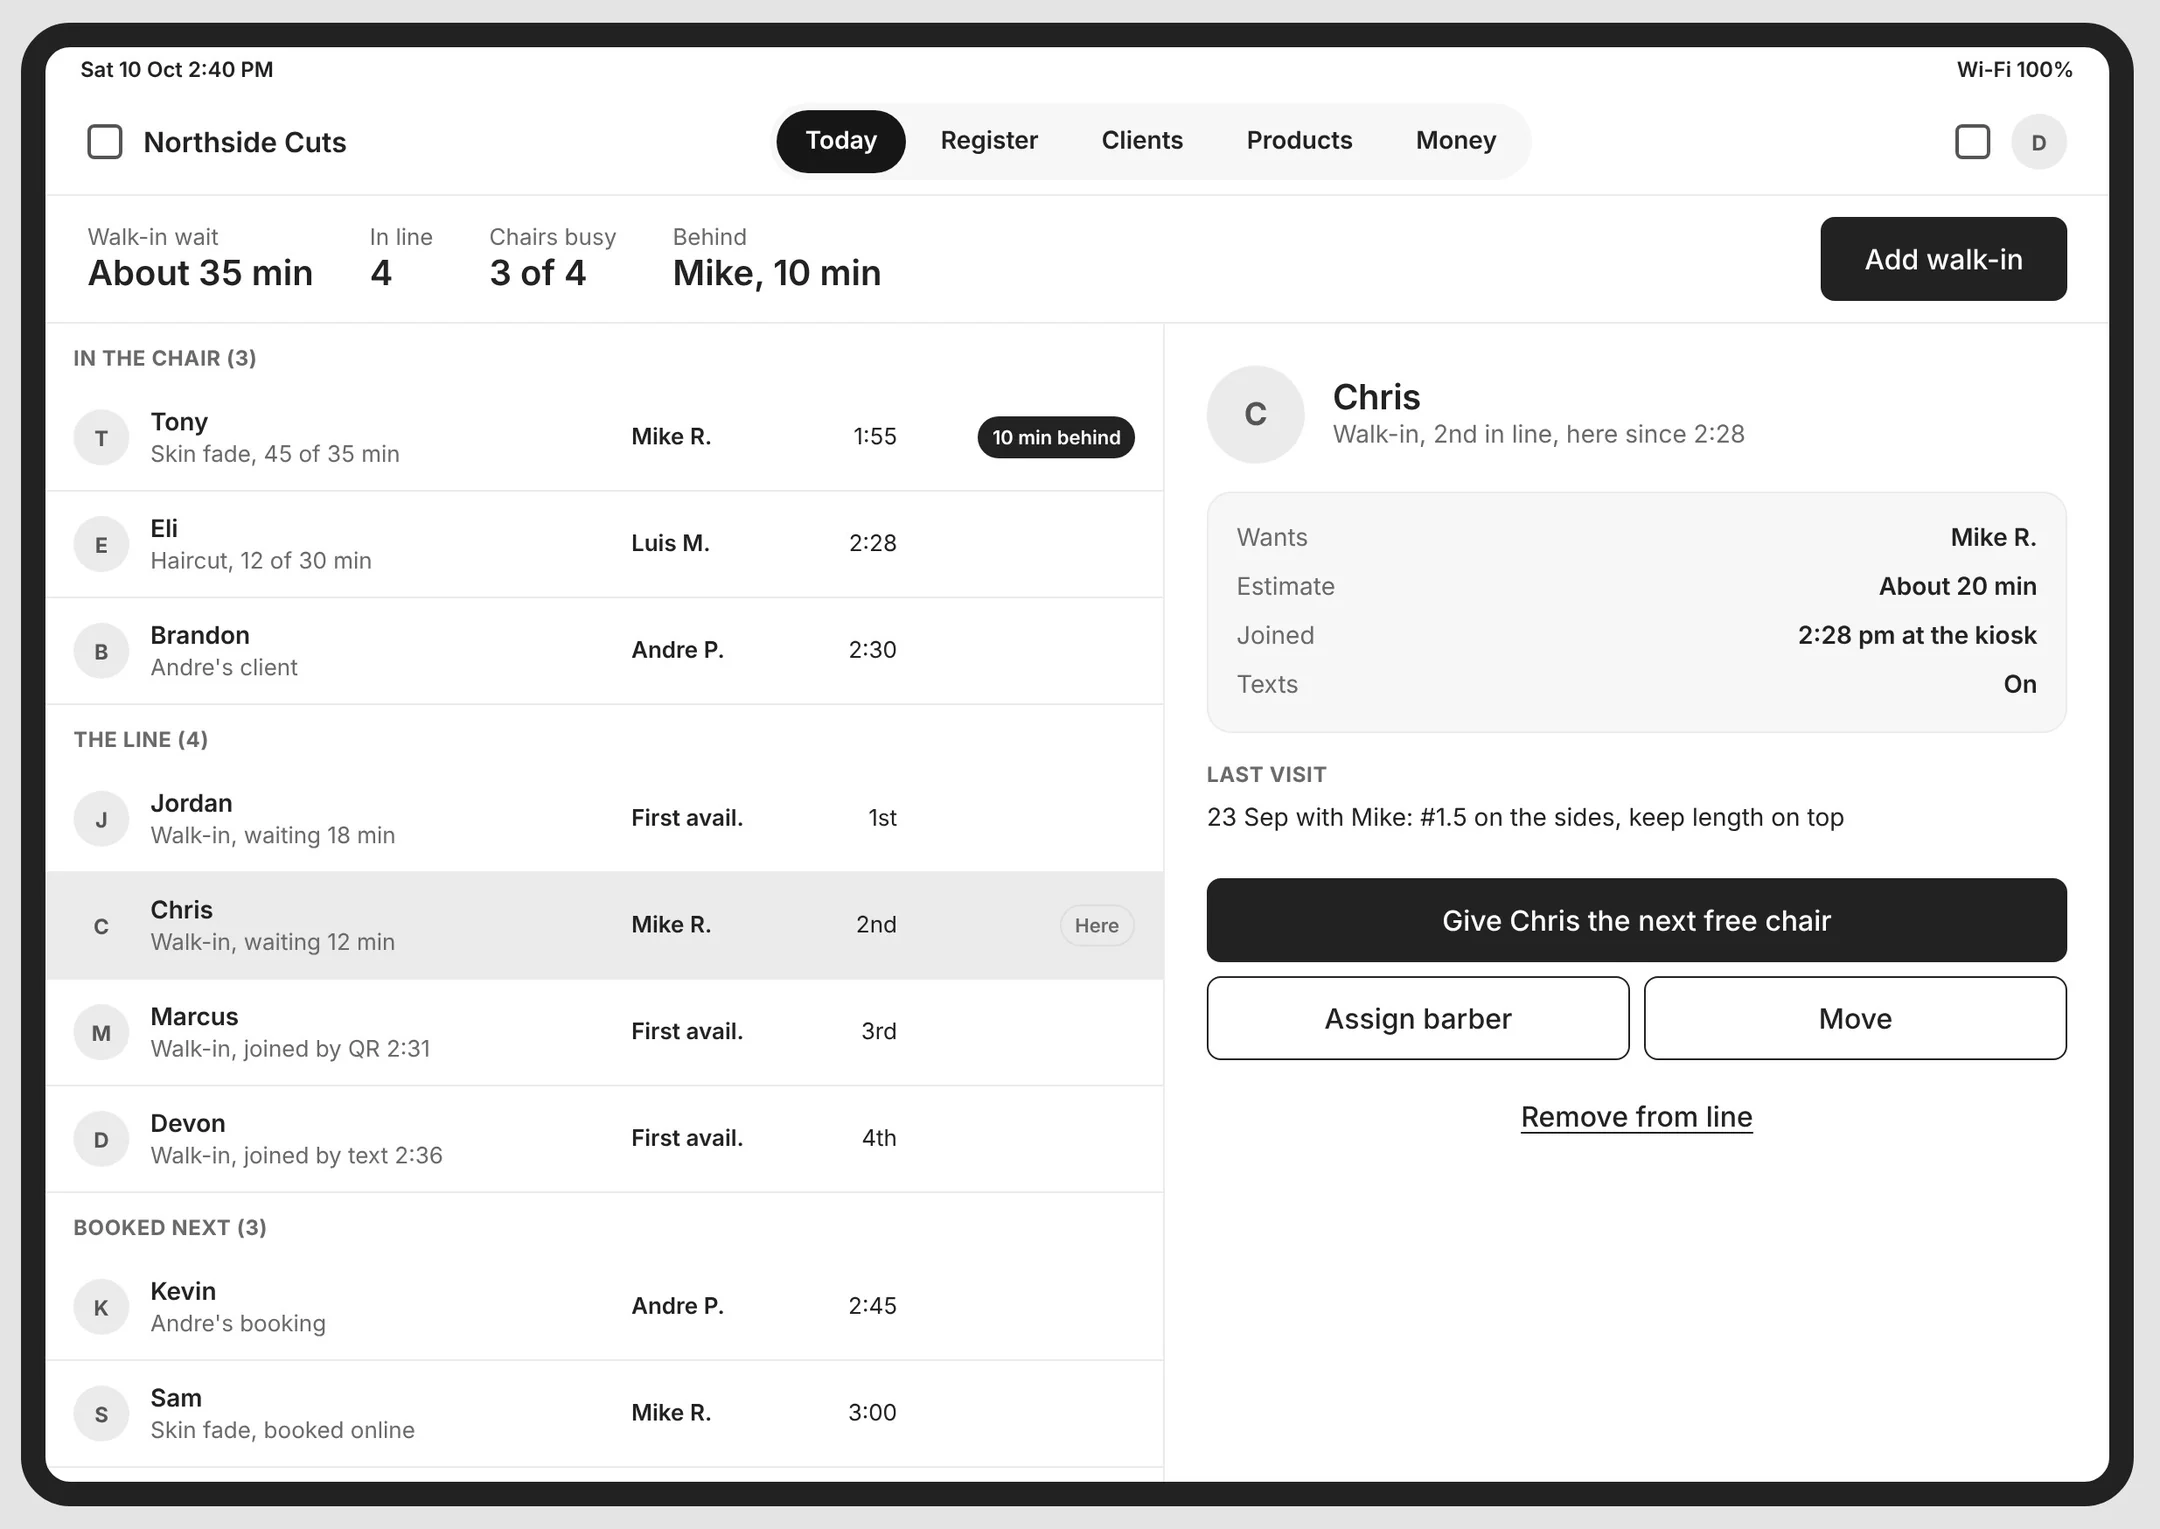Click the Behind Mike, 10 min stat
Screen dimensions: 2160x1529
[777, 258]
